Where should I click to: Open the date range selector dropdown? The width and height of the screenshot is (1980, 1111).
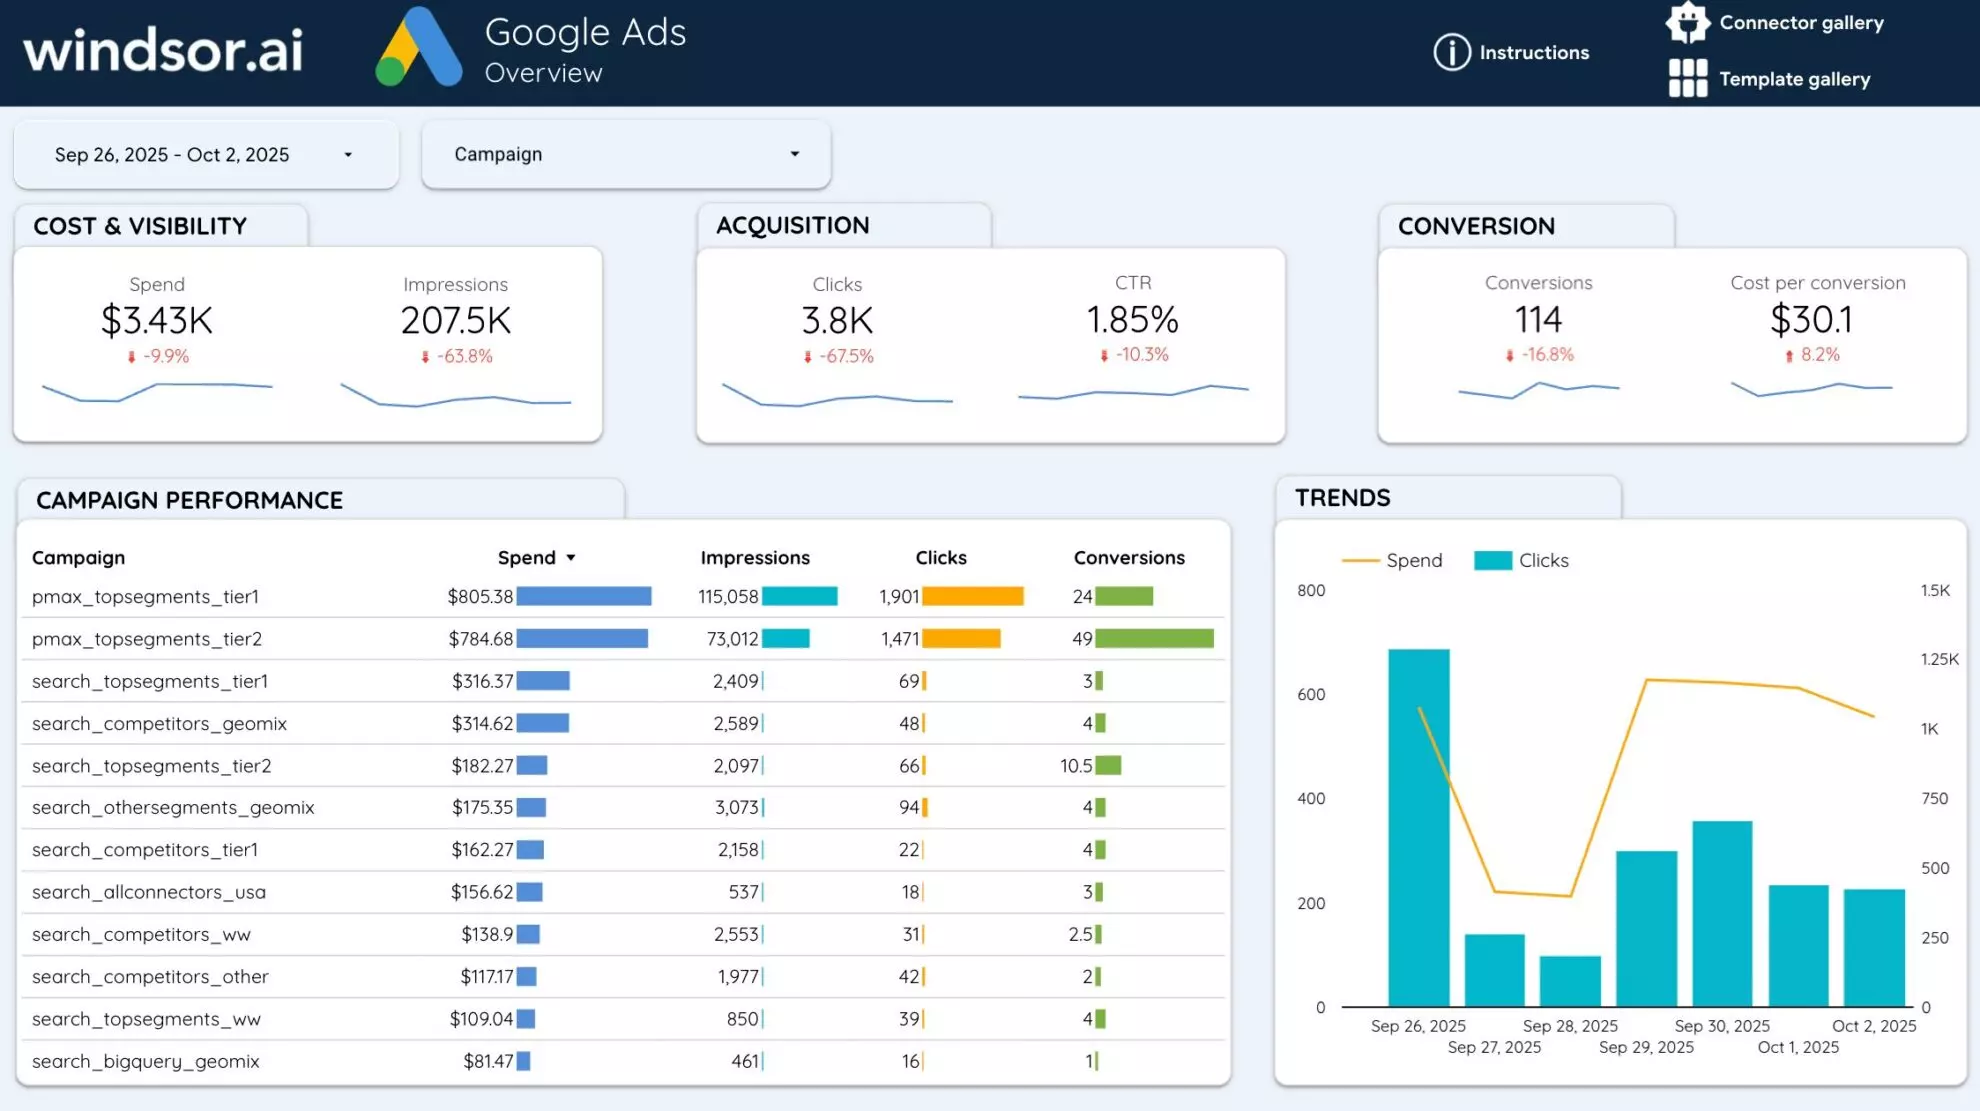348,155
